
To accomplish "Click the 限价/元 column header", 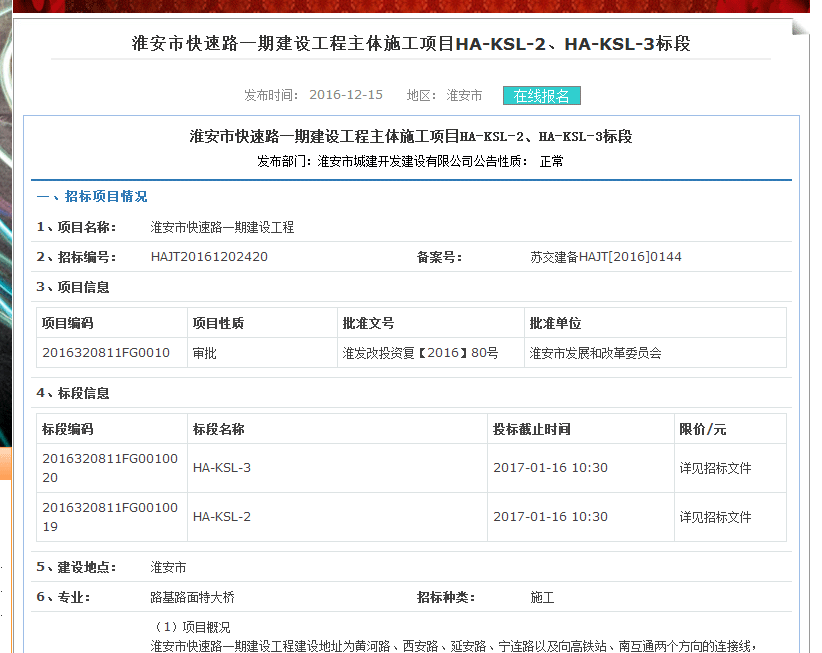I will [x=703, y=429].
